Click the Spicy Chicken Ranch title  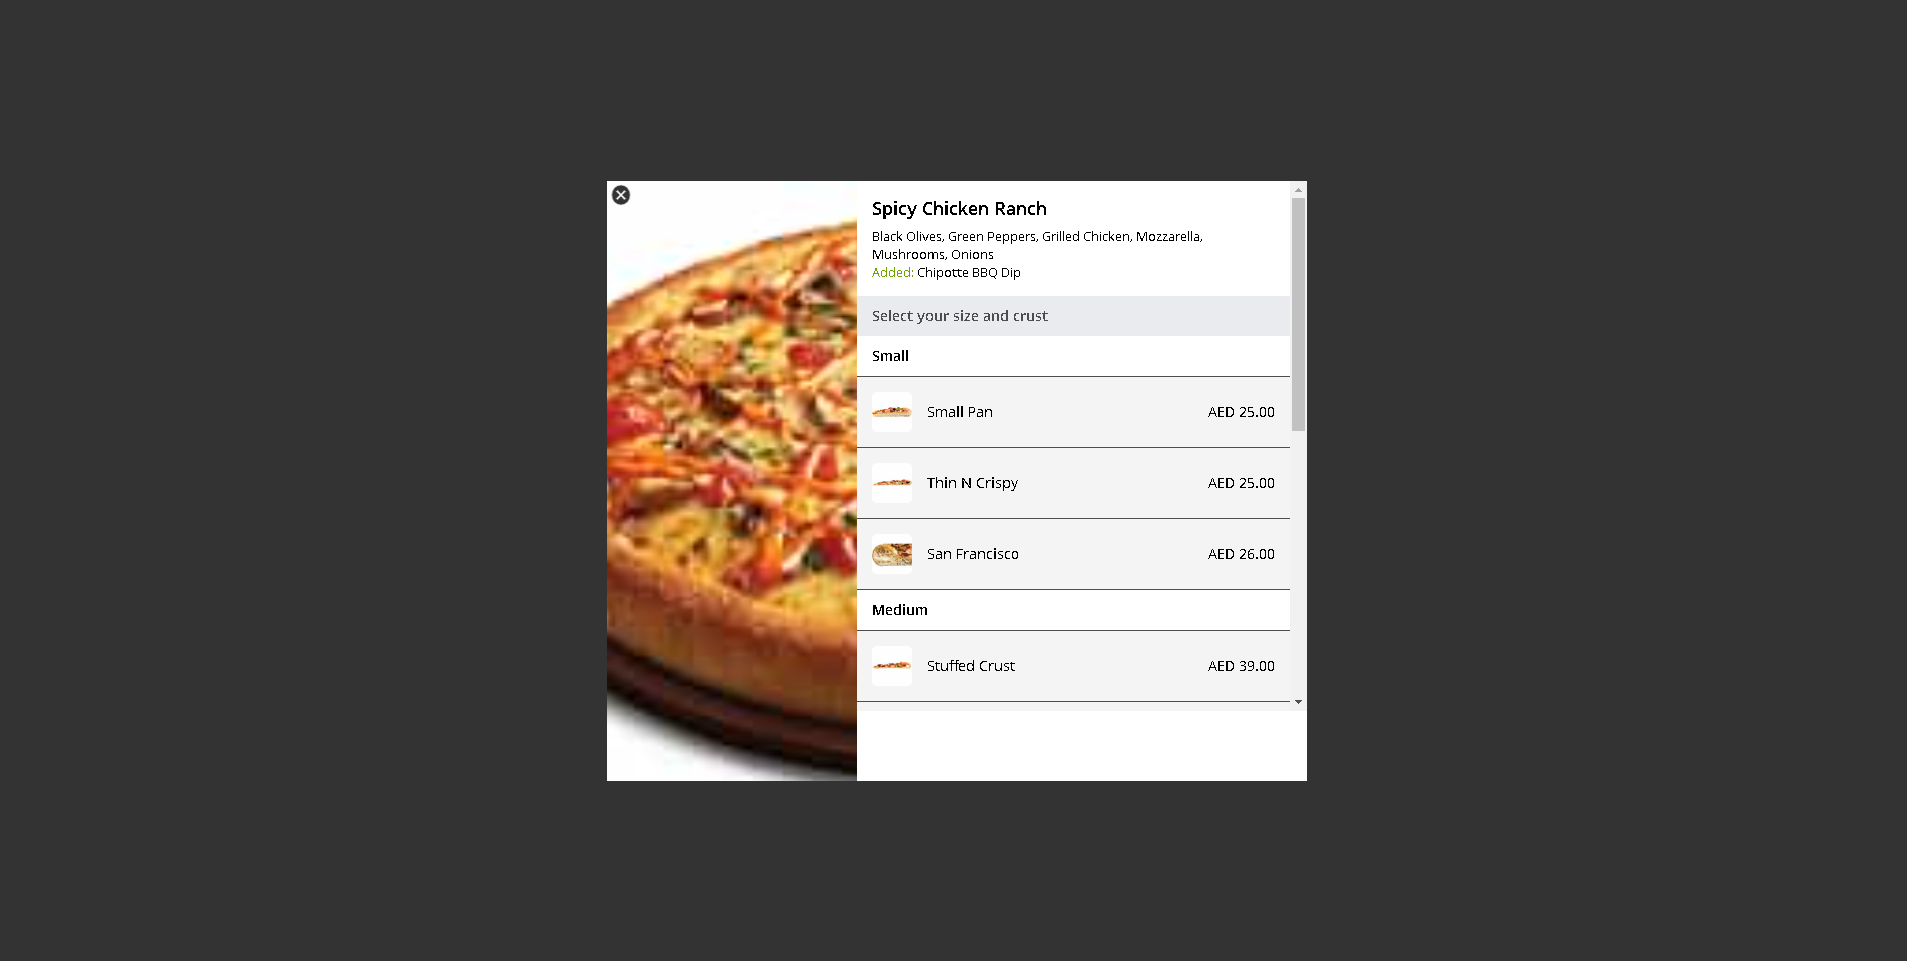tap(959, 209)
